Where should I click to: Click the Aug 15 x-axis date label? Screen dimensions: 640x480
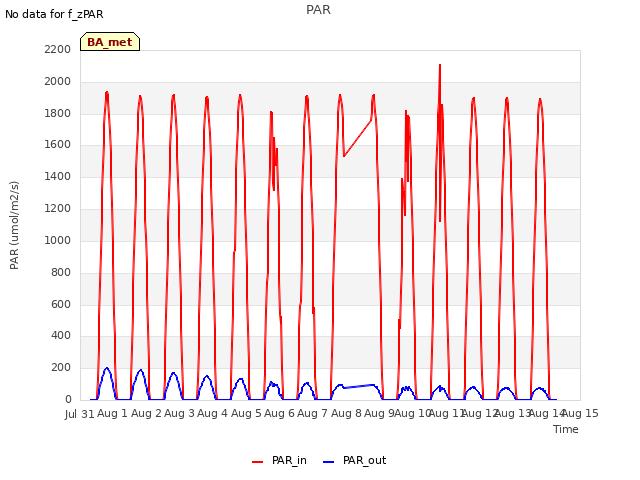[x=580, y=413]
